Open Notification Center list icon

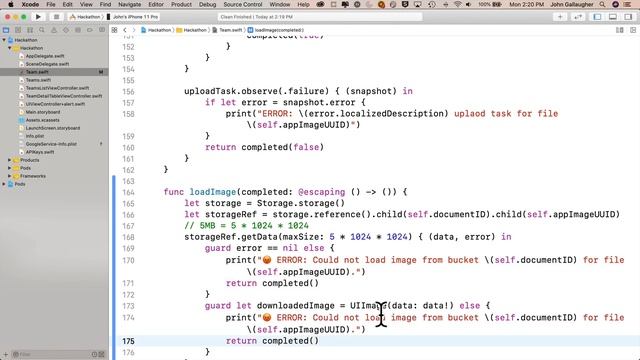(x=628, y=4)
